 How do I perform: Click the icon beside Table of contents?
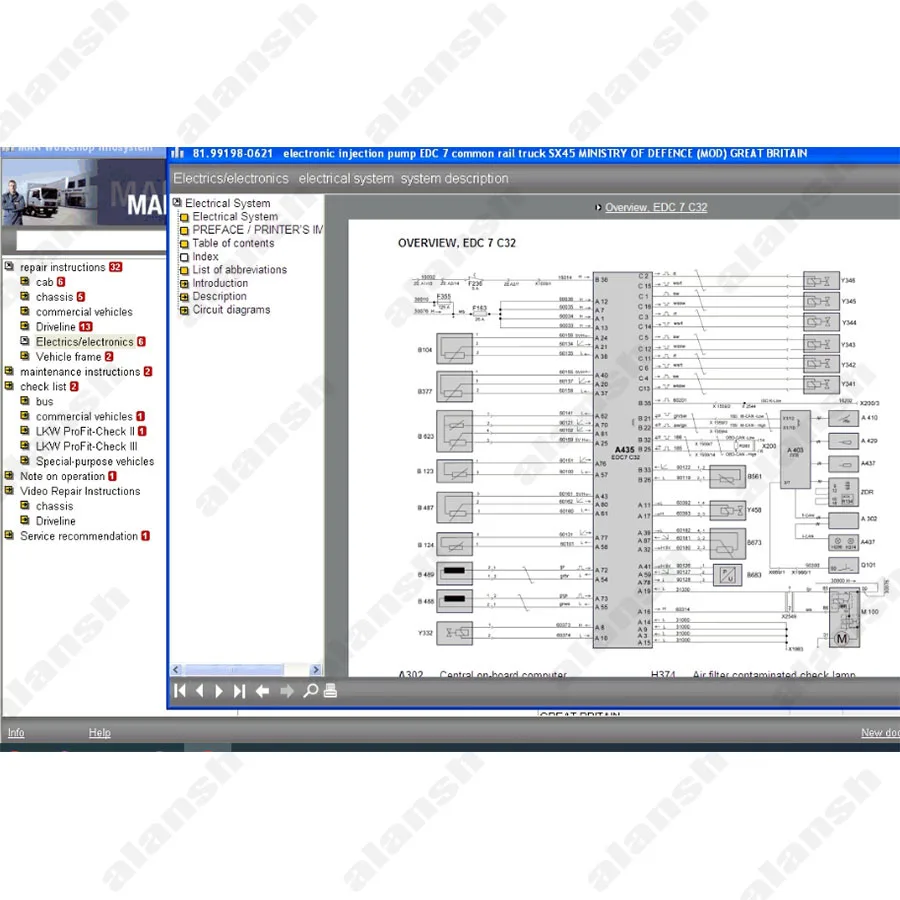184,244
